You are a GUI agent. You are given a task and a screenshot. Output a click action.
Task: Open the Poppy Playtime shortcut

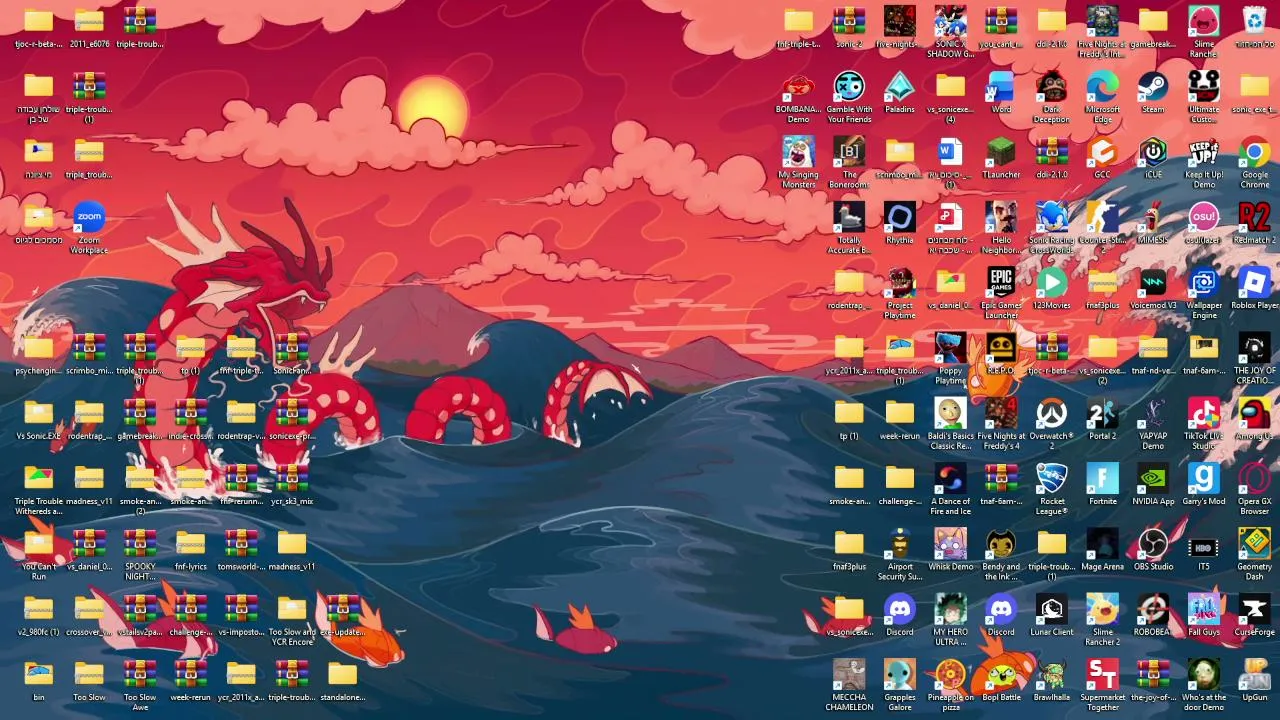(x=950, y=349)
